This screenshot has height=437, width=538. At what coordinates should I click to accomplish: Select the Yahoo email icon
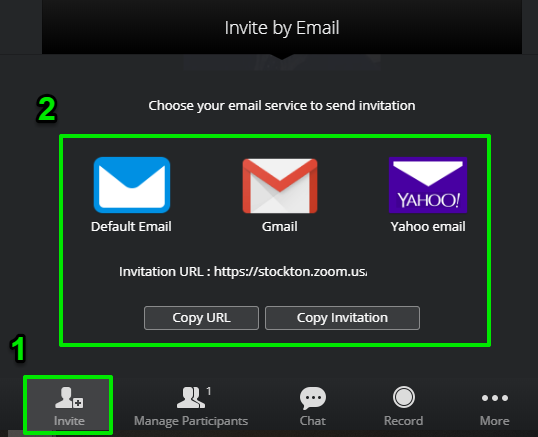click(428, 185)
